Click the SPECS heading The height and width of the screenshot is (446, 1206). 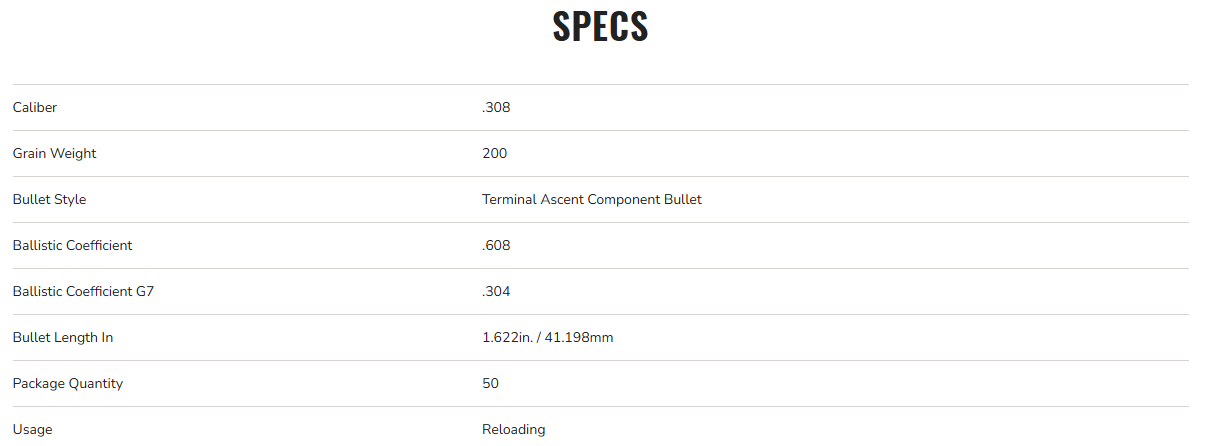click(600, 27)
